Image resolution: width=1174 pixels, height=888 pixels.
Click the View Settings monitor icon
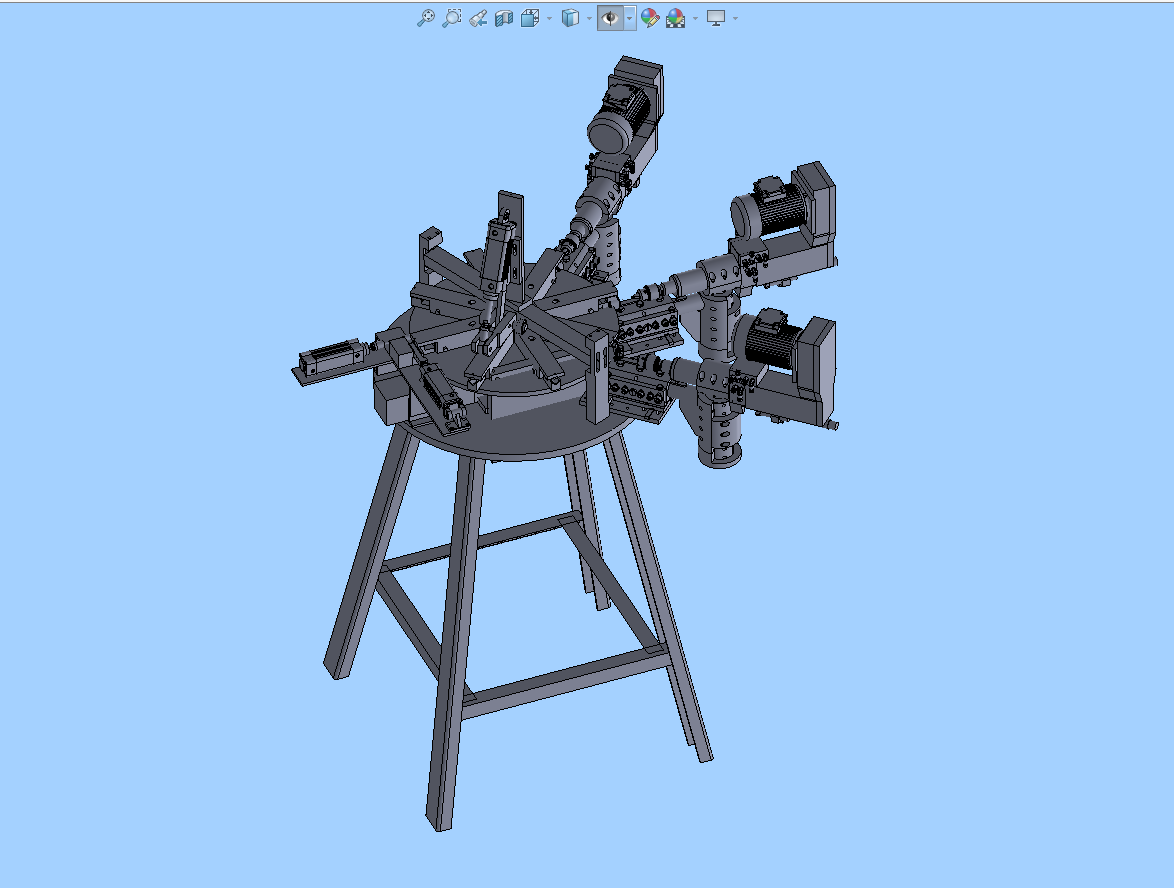pyautogui.click(x=715, y=18)
